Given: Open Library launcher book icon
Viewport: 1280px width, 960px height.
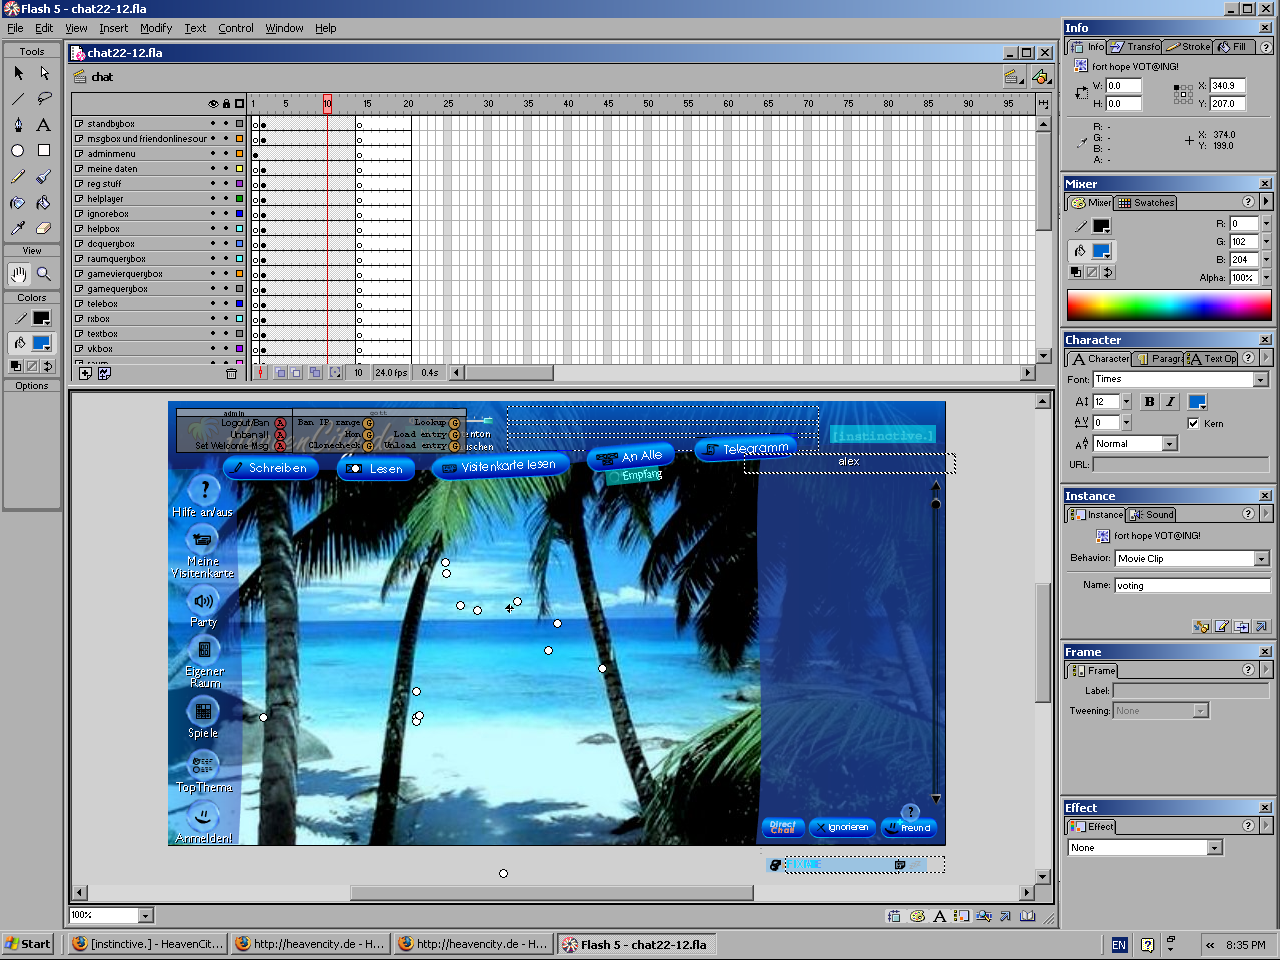Looking at the screenshot, I should click(1027, 916).
